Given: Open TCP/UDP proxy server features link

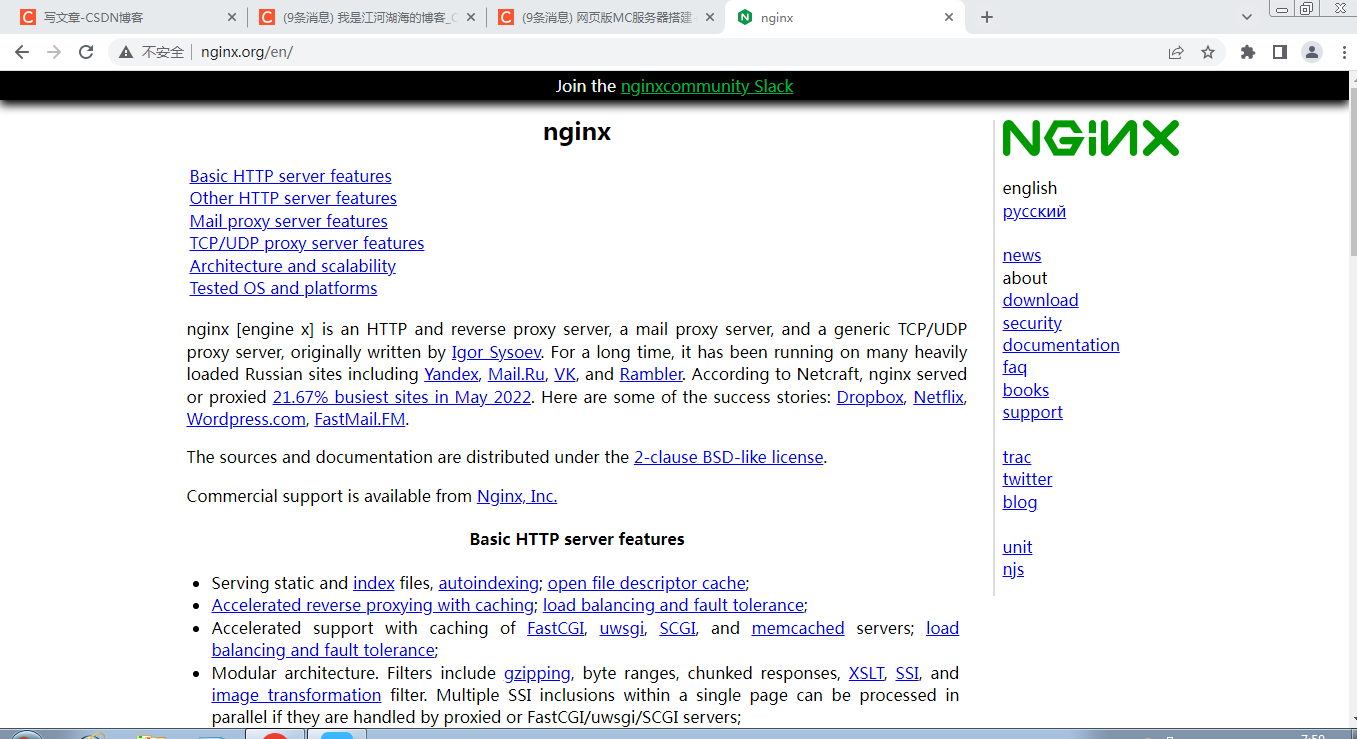Looking at the screenshot, I should coord(307,243).
